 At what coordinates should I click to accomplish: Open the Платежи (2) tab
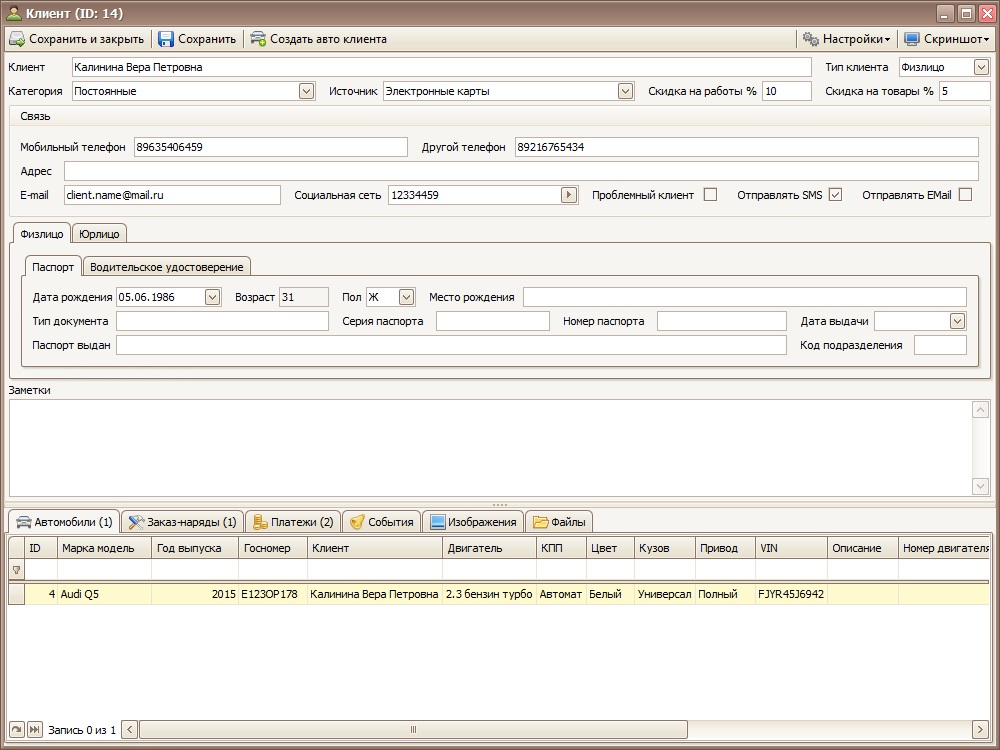pyautogui.click(x=293, y=522)
